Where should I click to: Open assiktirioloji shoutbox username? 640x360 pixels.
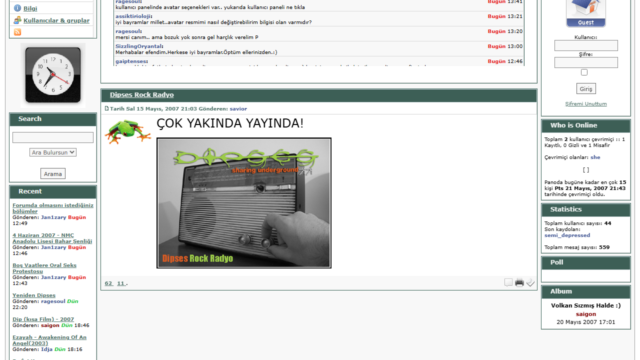coord(134,16)
